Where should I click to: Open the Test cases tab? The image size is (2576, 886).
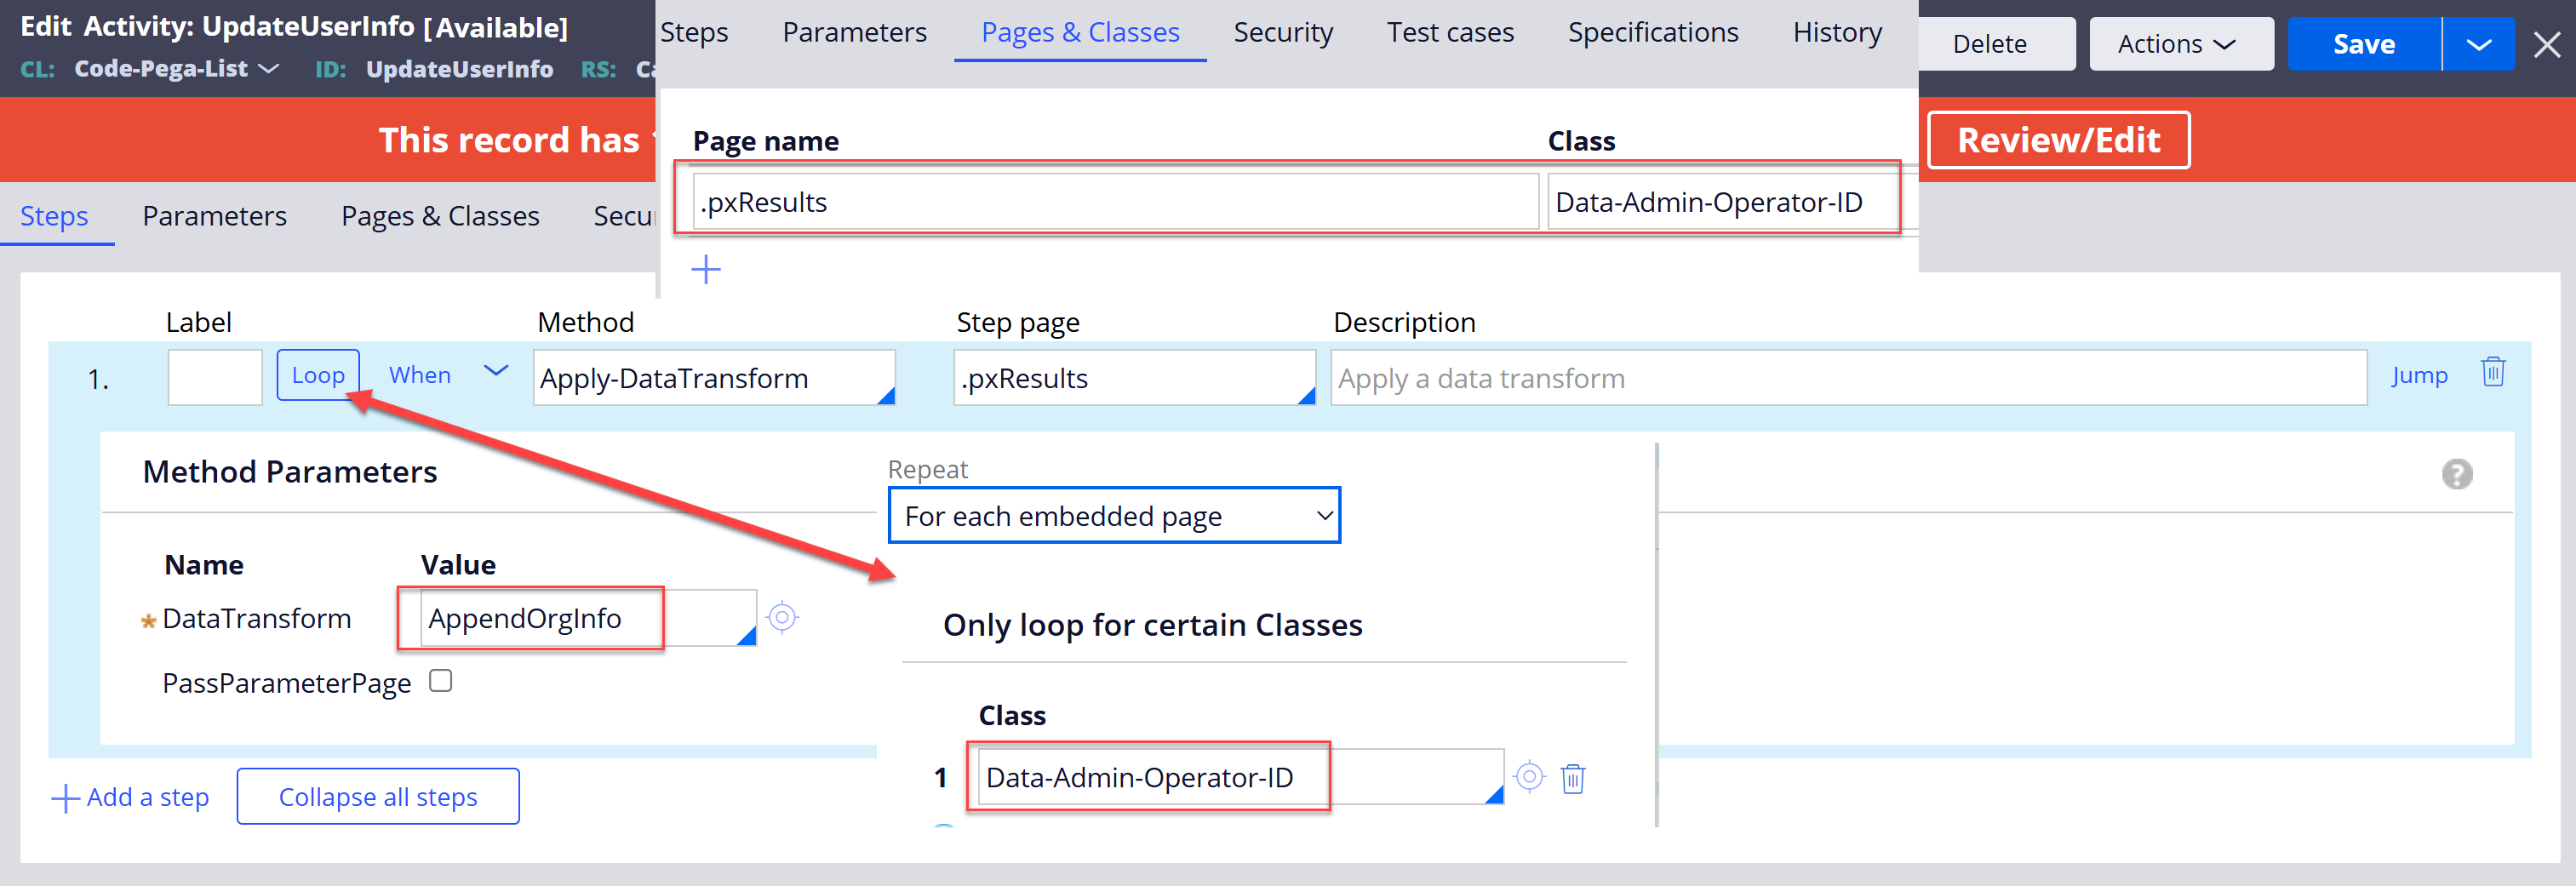click(x=1449, y=33)
